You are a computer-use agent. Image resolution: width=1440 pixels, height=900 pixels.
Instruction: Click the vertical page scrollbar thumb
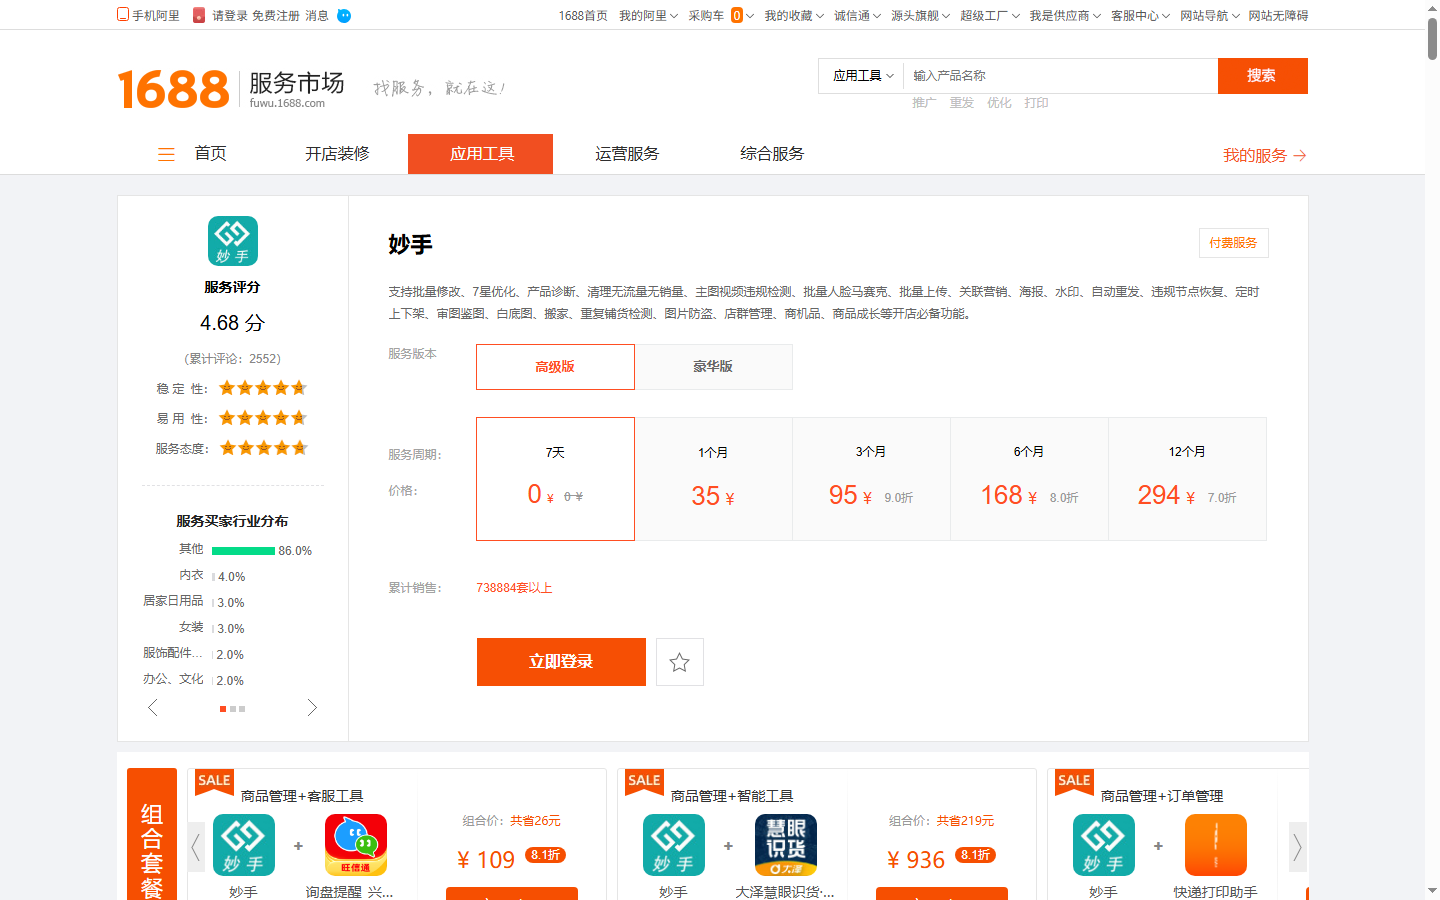click(1432, 38)
